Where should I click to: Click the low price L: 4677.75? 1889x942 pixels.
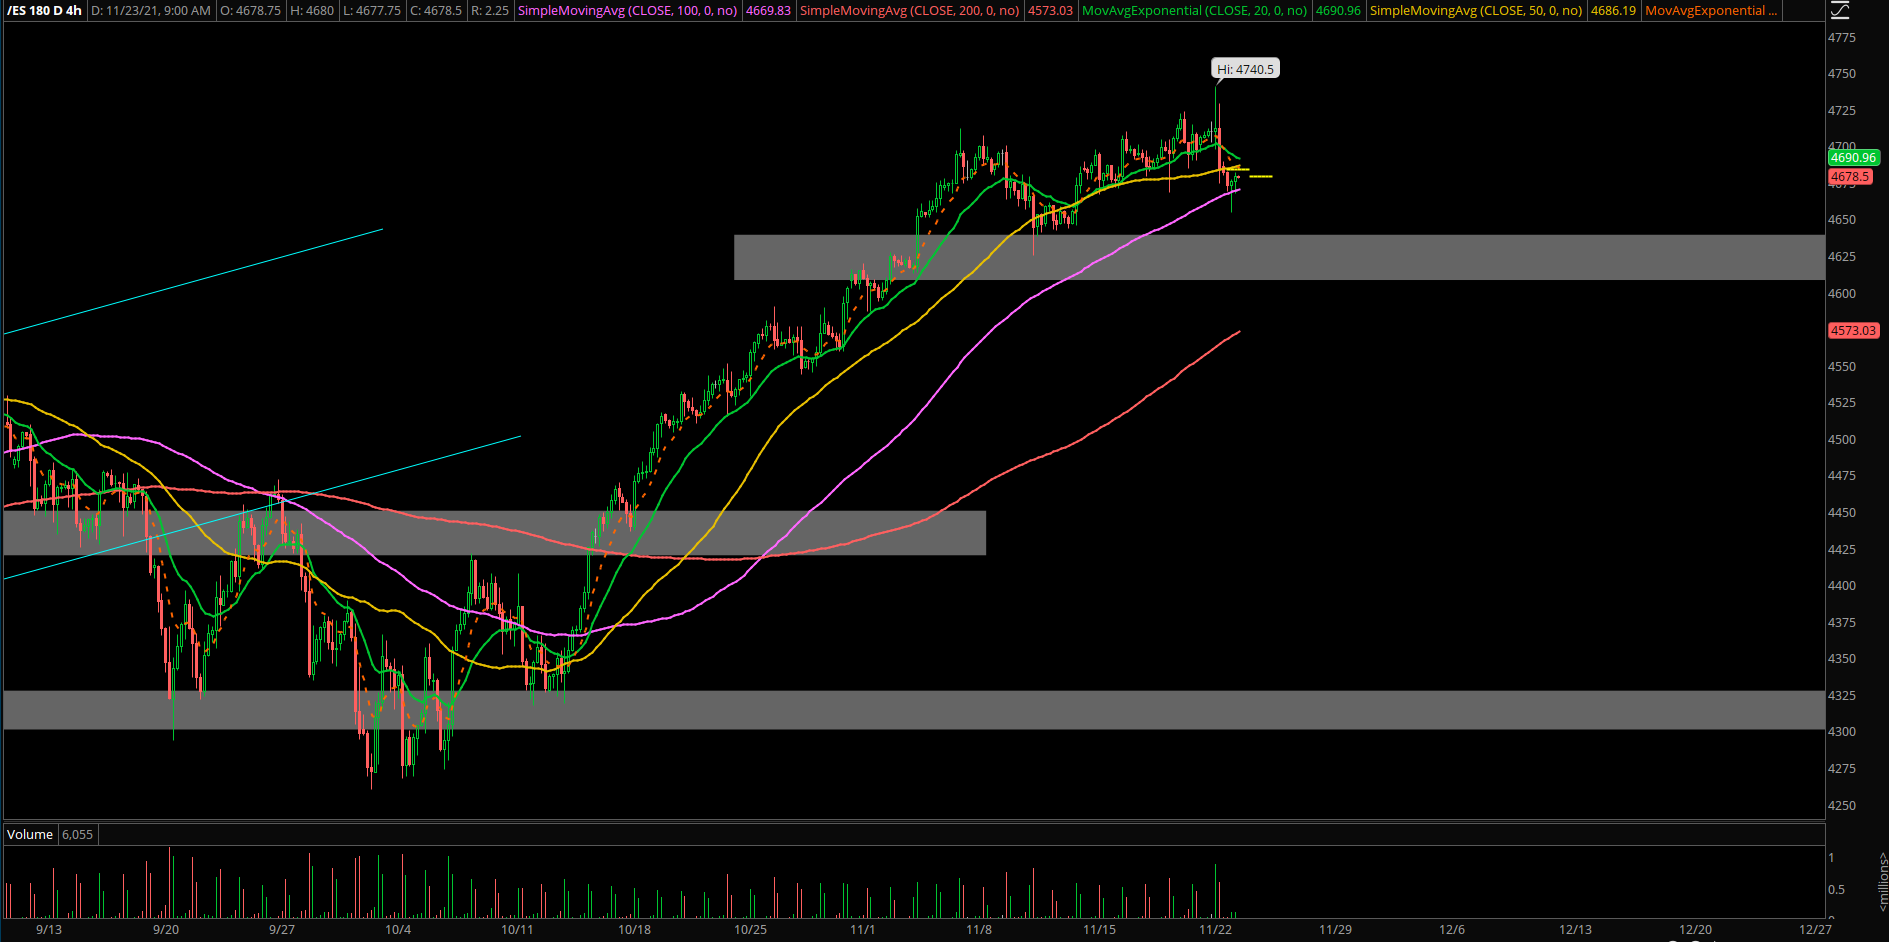371,10
